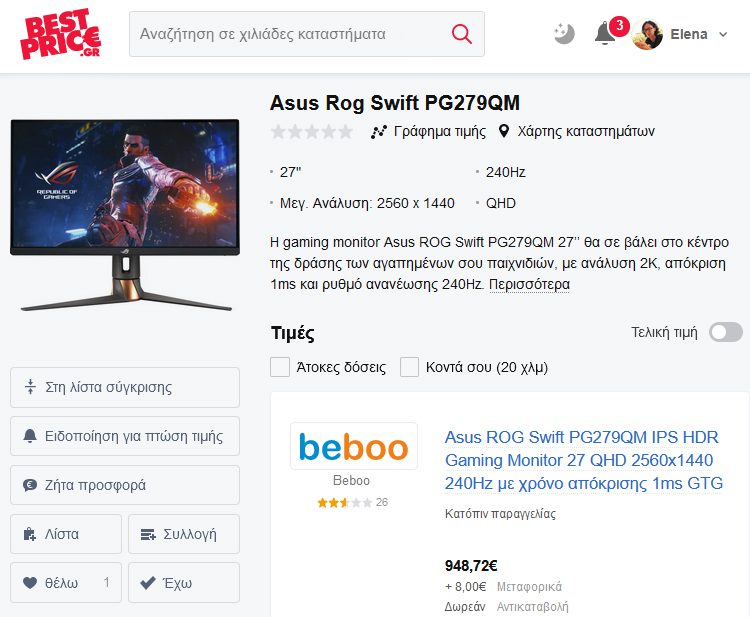Click the Beboo store logo
The image size is (750, 617).
click(353, 446)
